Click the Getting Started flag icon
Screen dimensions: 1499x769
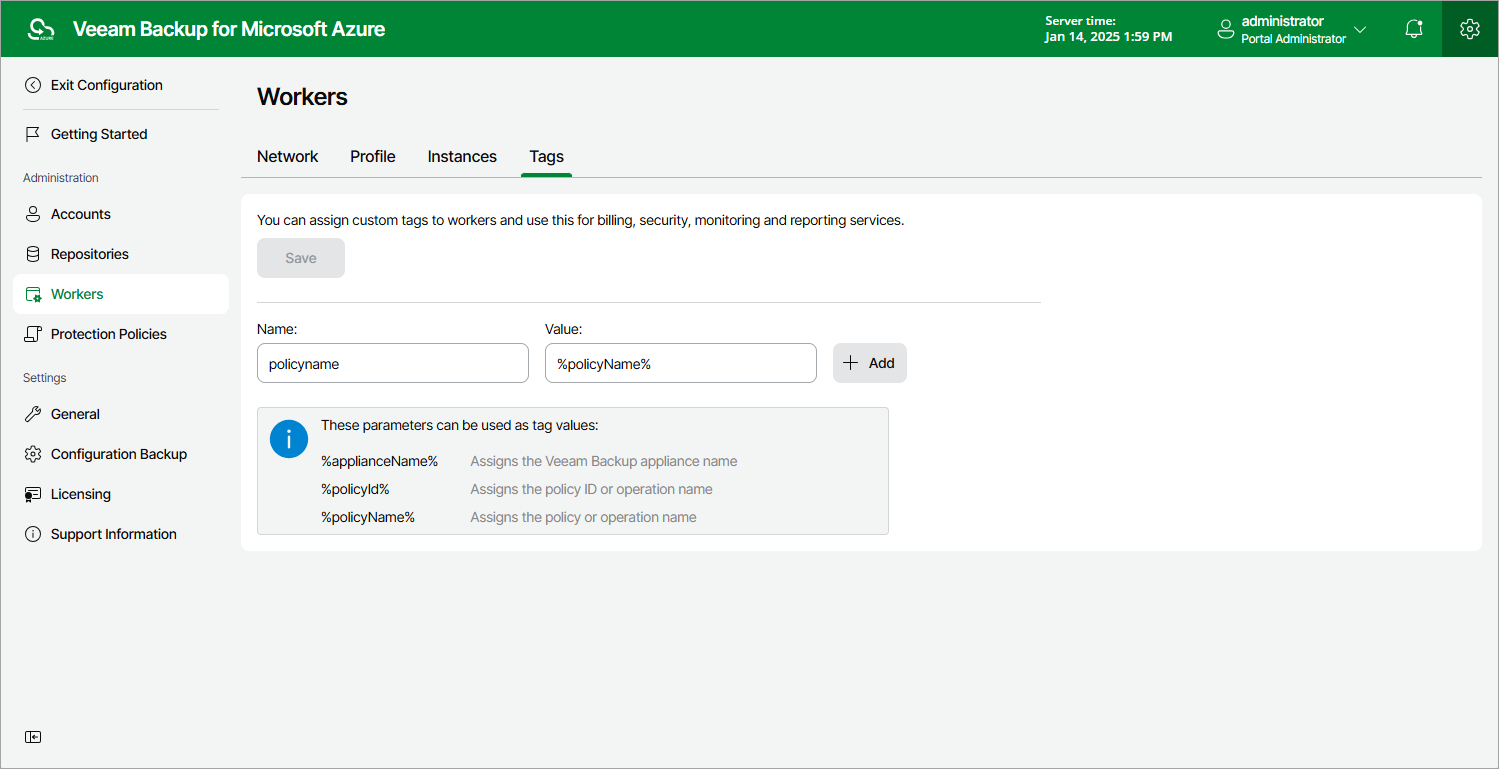[x=33, y=134]
